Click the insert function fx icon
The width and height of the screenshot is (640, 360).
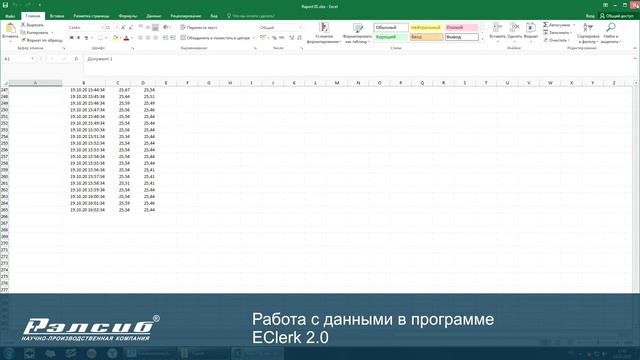76,59
